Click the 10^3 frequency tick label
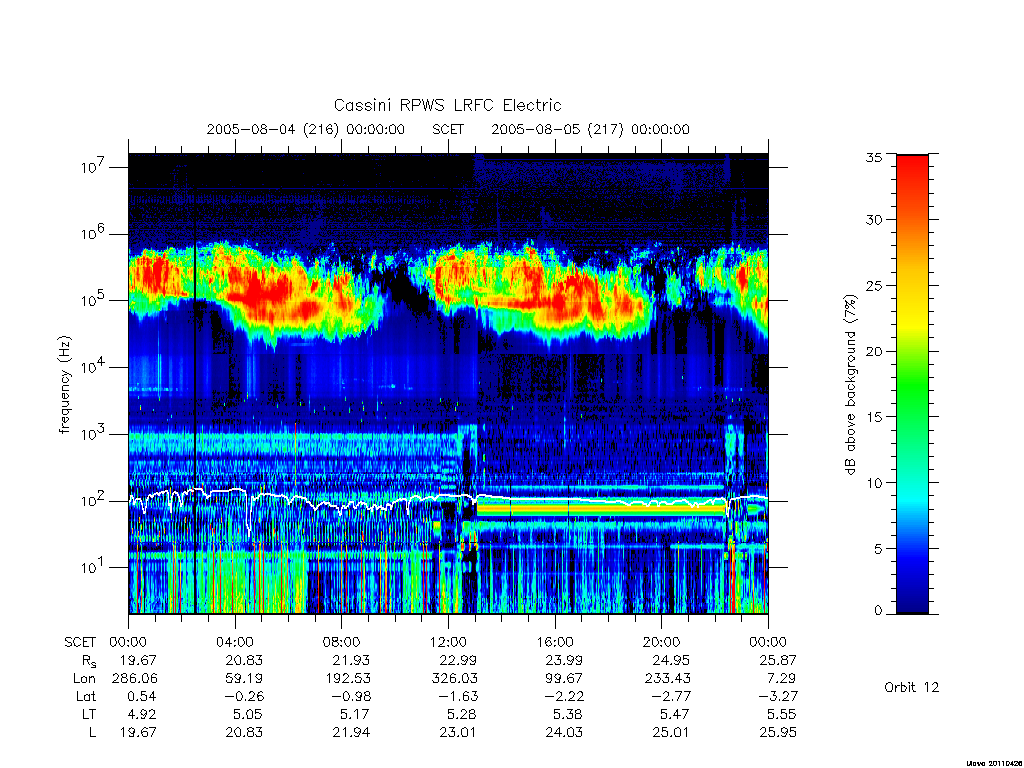This screenshot has width=1024, height=768. click(94, 434)
